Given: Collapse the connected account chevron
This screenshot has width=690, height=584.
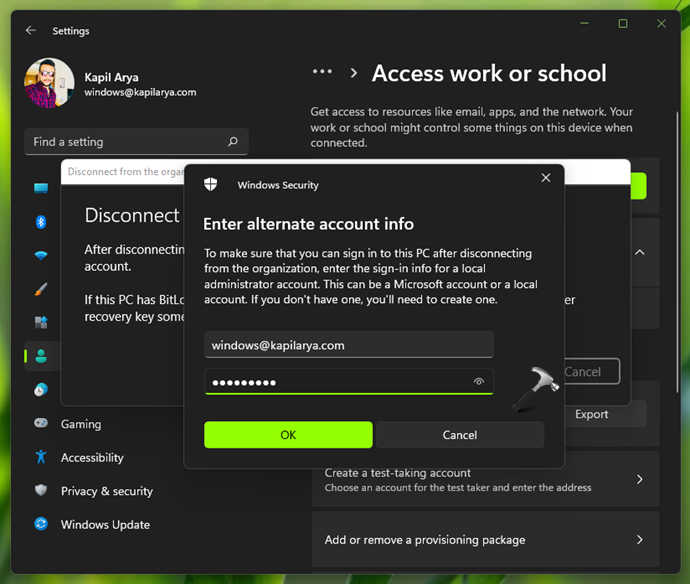Looking at the screenshot, I should (x=640, y=252).
